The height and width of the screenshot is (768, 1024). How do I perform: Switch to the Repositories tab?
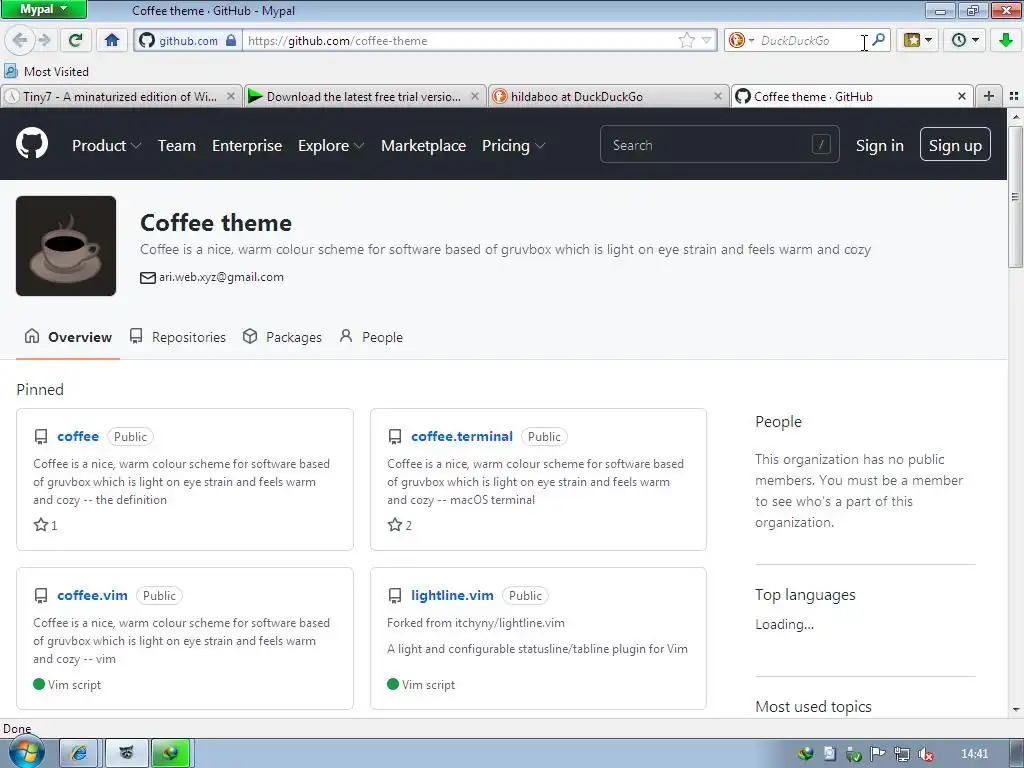point(178,337)
